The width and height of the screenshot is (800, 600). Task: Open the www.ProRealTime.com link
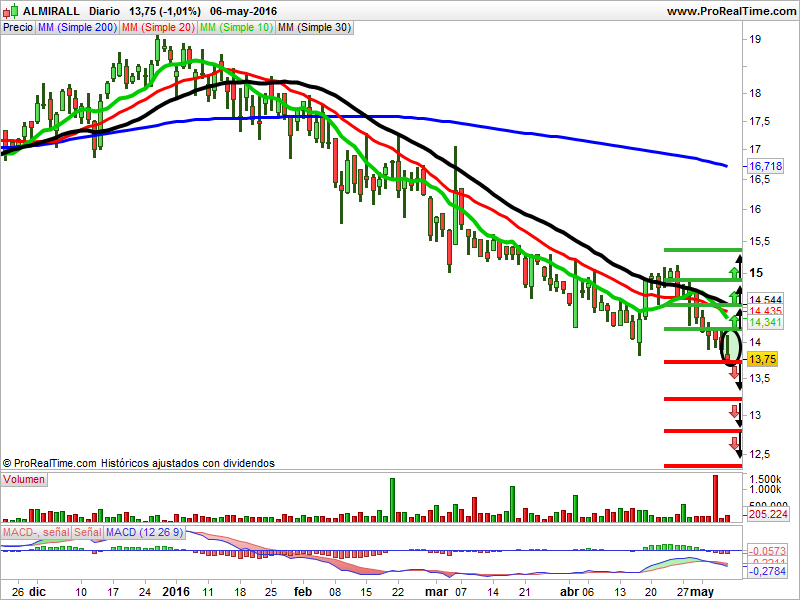pos(731,11)
